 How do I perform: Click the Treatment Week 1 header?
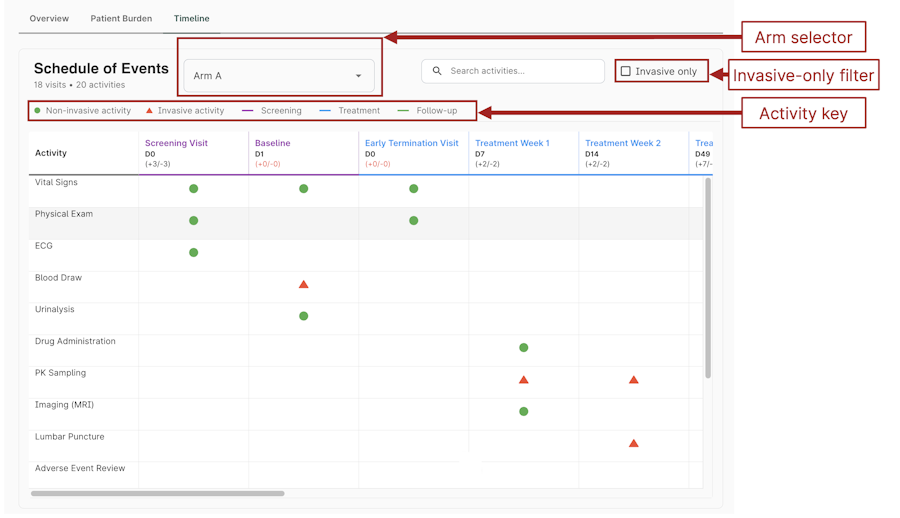pyautogui.click(x=523, y=153)
